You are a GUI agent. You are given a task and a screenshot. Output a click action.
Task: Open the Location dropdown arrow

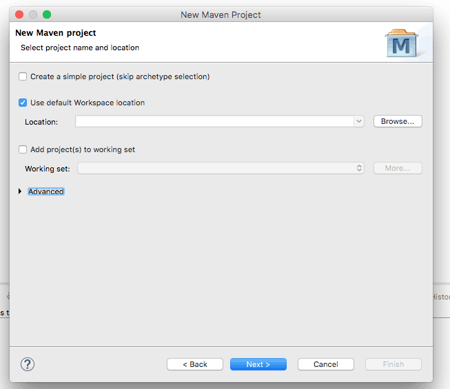coord(359,121)
